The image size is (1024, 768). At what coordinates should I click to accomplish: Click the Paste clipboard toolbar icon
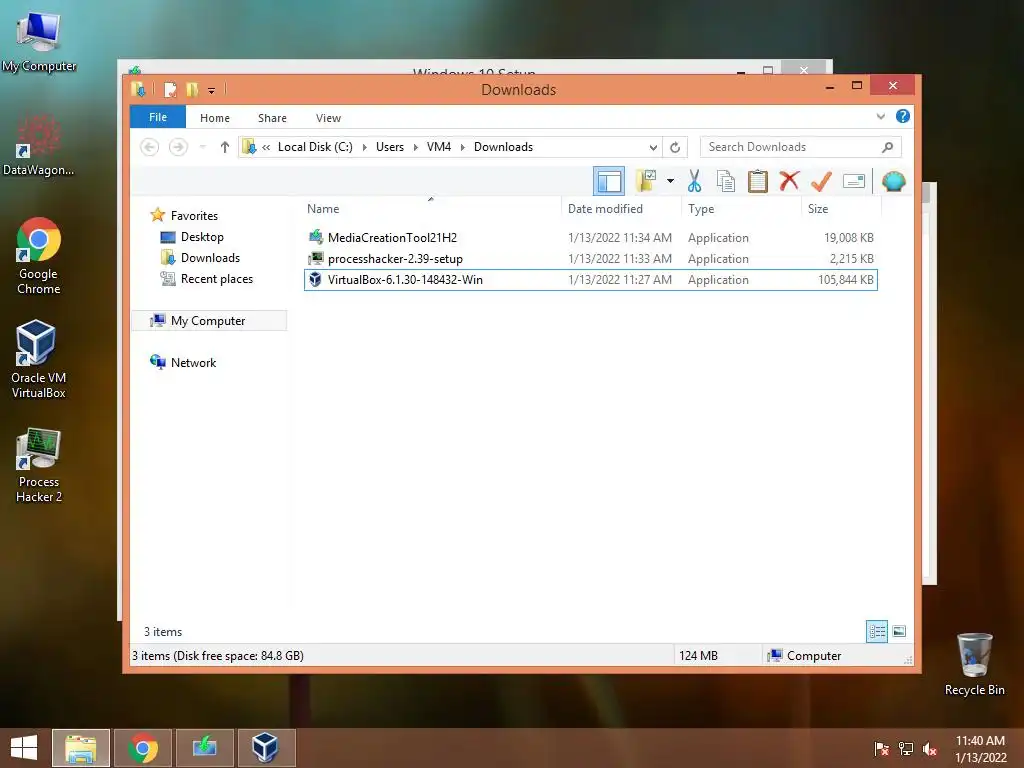pyautogui.click(x=758, y=181)
